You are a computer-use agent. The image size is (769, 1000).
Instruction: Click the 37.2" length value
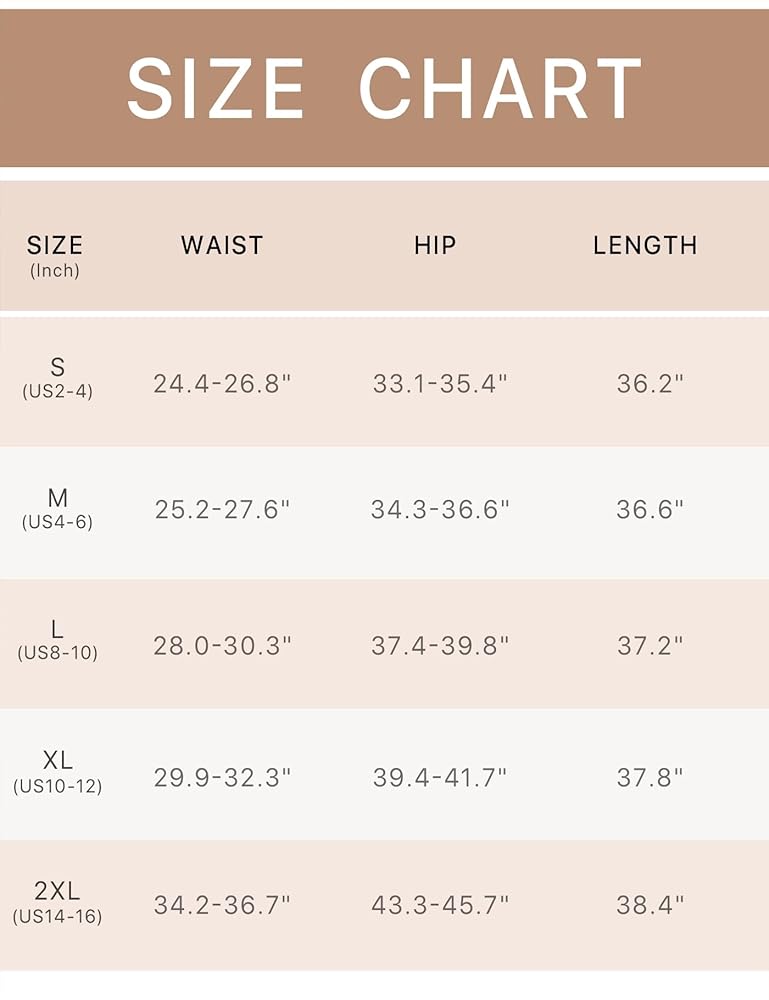650,645
